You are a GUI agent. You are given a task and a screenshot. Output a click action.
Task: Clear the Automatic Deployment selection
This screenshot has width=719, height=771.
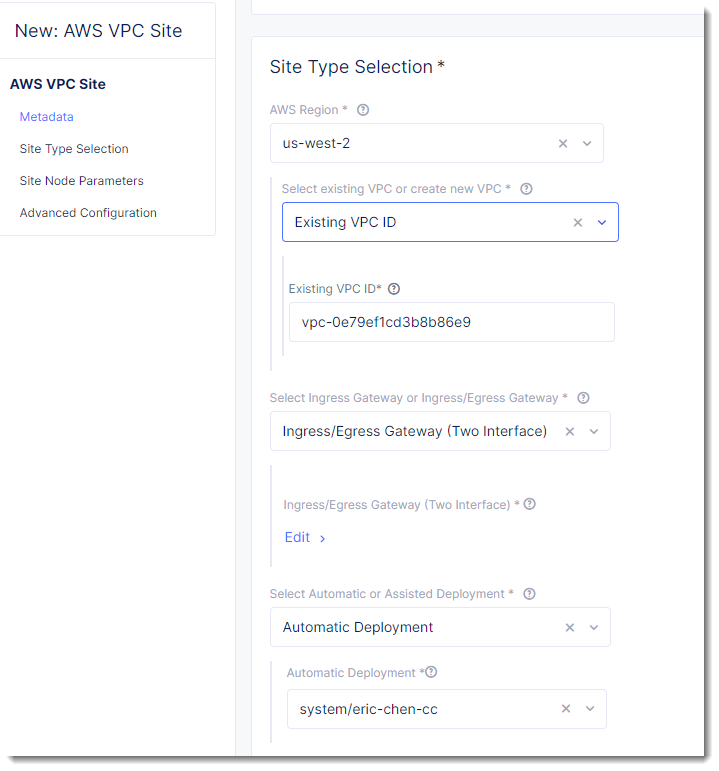570,628
